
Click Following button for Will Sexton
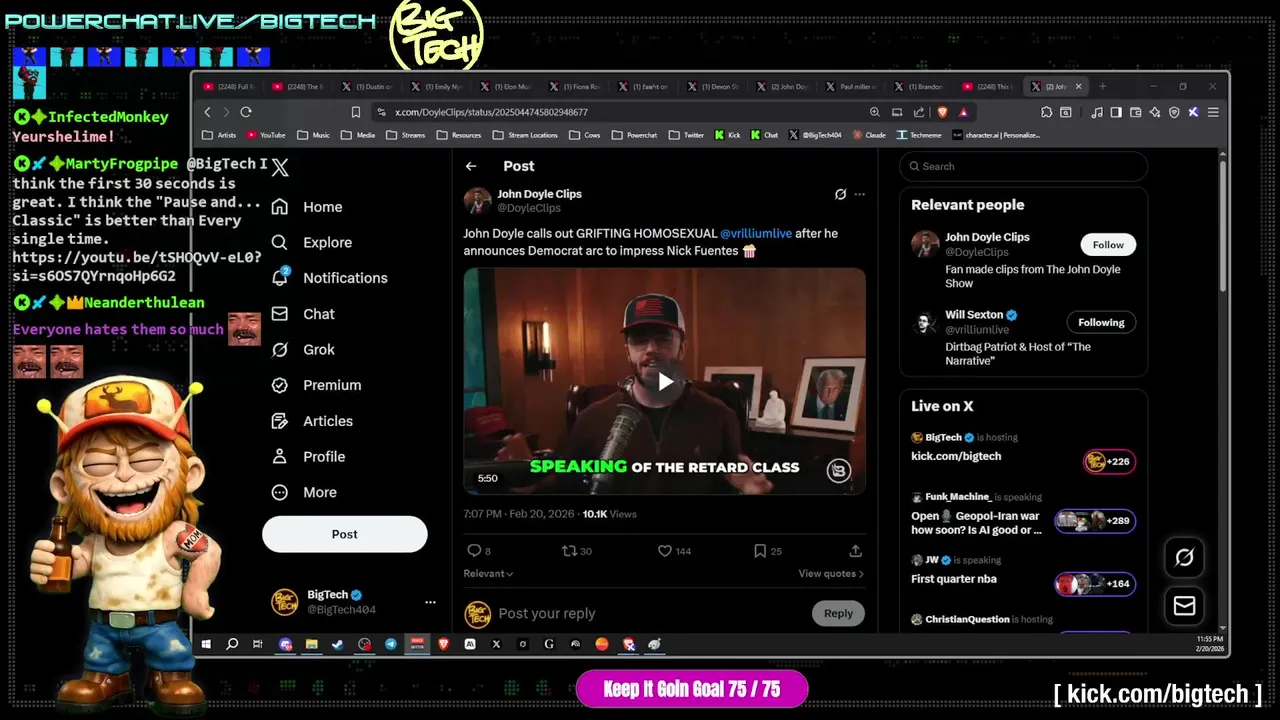(1101, 322)
